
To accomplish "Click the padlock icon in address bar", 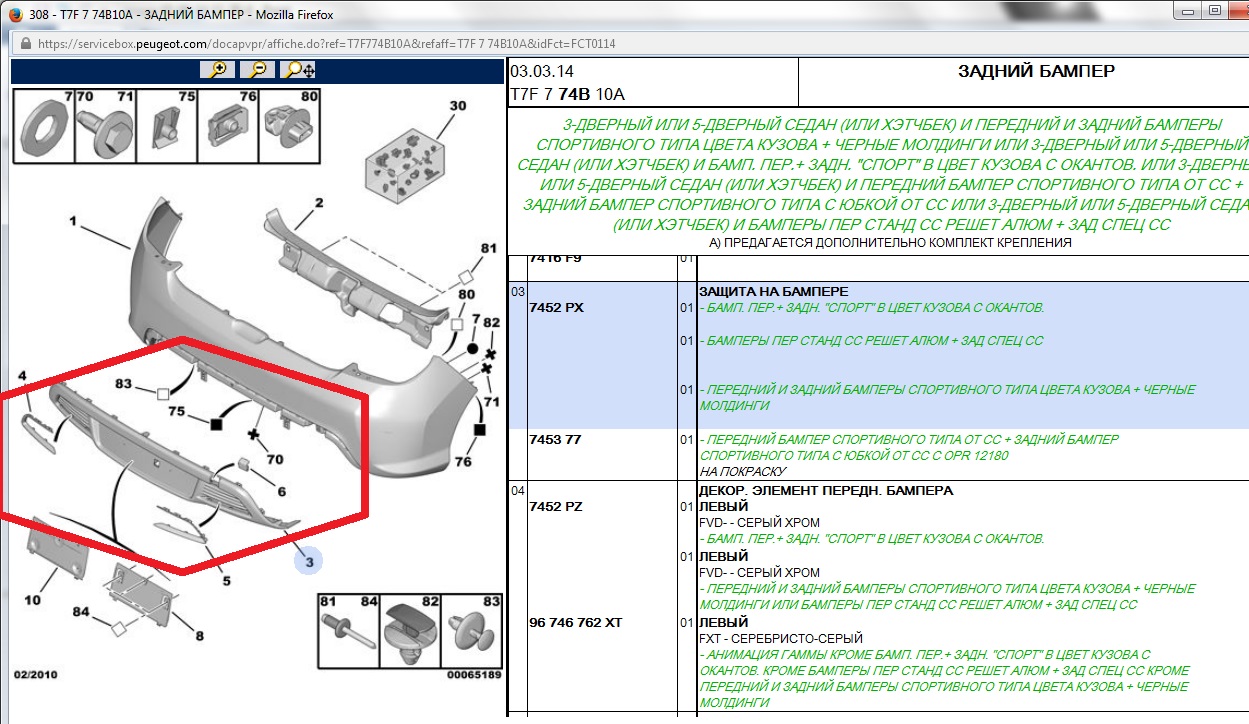I will [x=23, y=44].
